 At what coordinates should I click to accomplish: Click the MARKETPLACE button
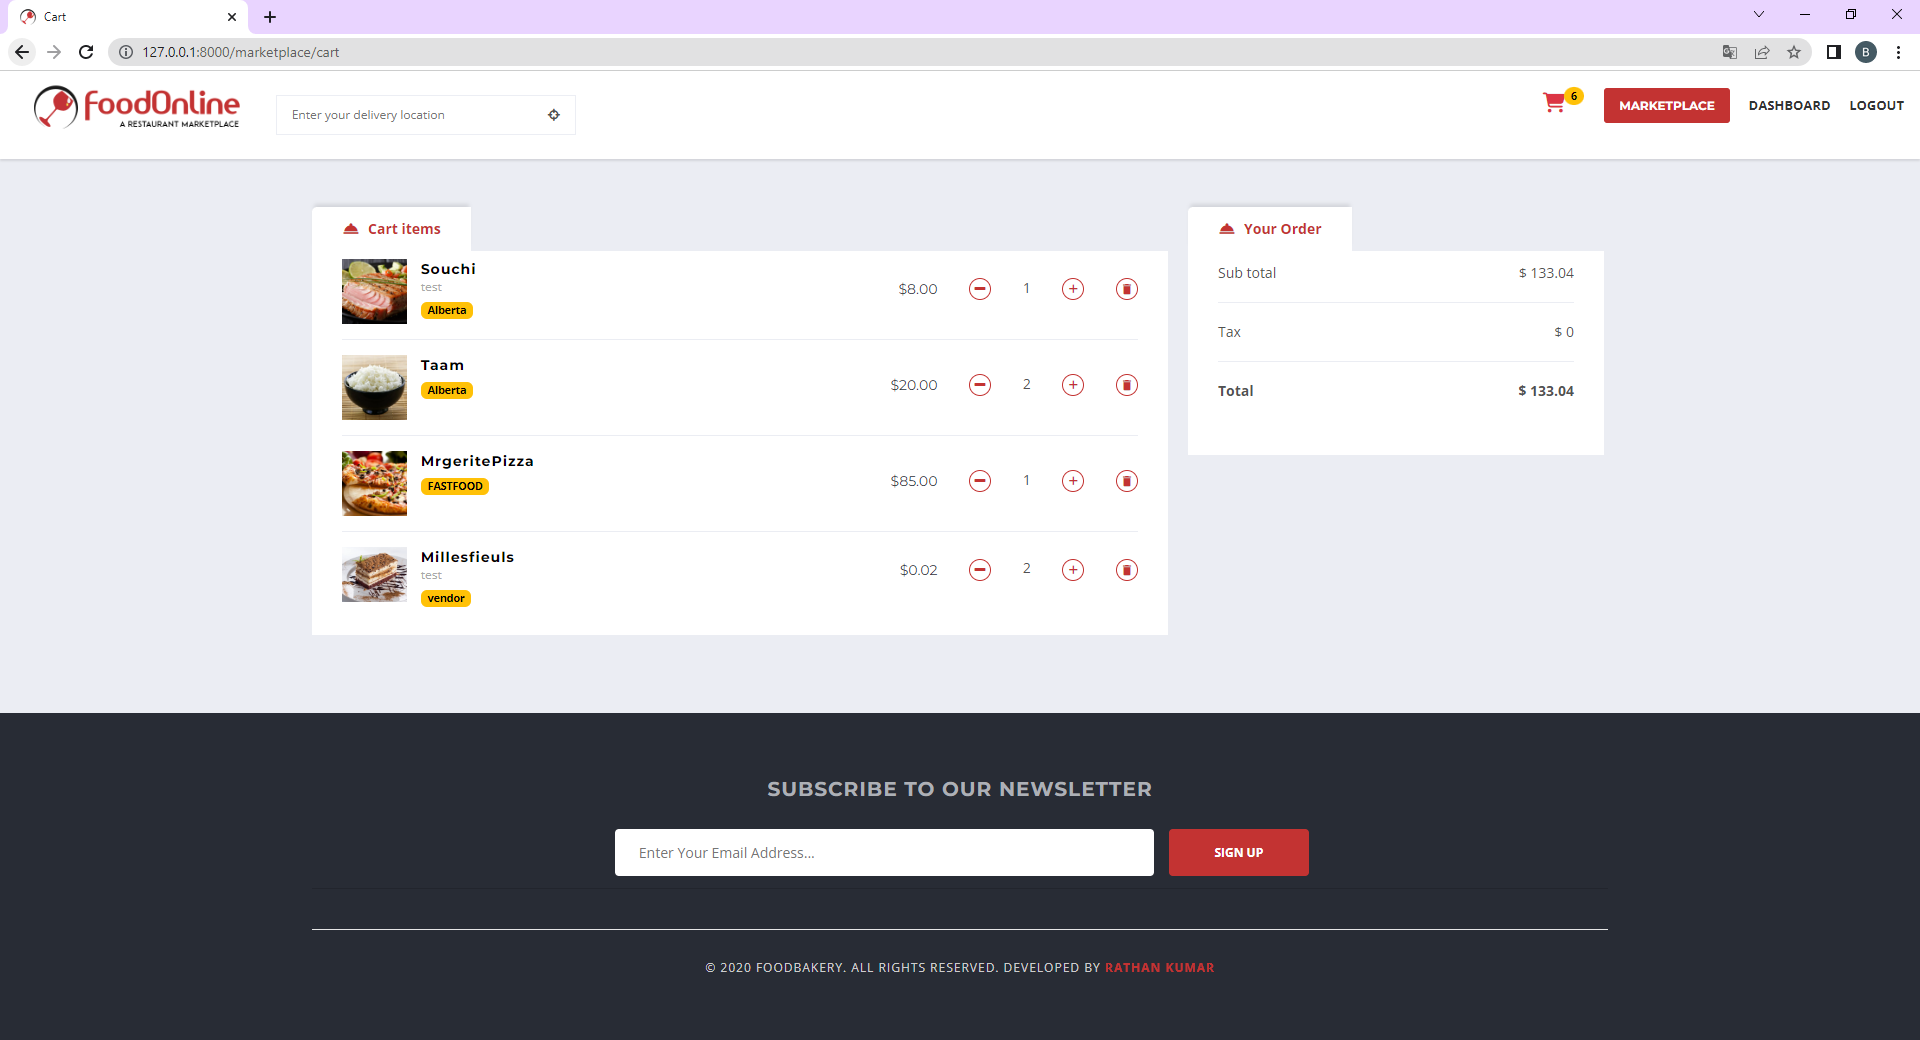1665,105
